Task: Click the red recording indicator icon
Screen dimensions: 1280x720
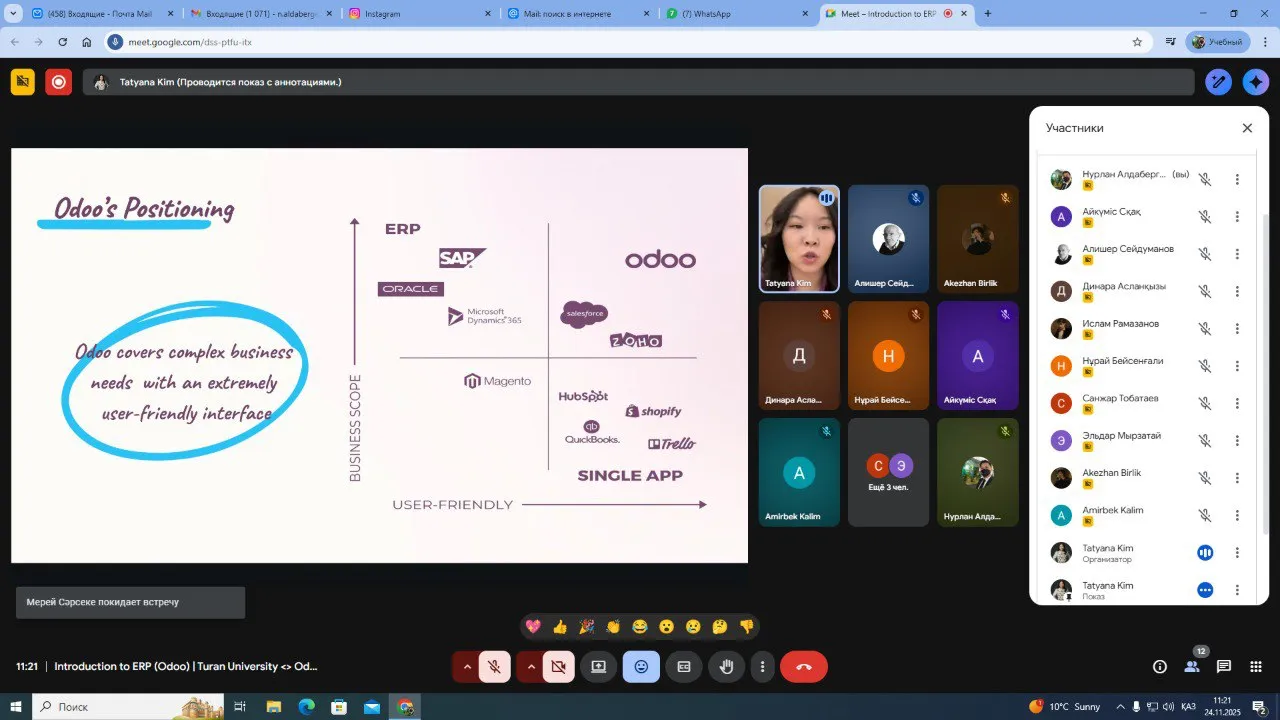Action: click(x=58, y=82)
